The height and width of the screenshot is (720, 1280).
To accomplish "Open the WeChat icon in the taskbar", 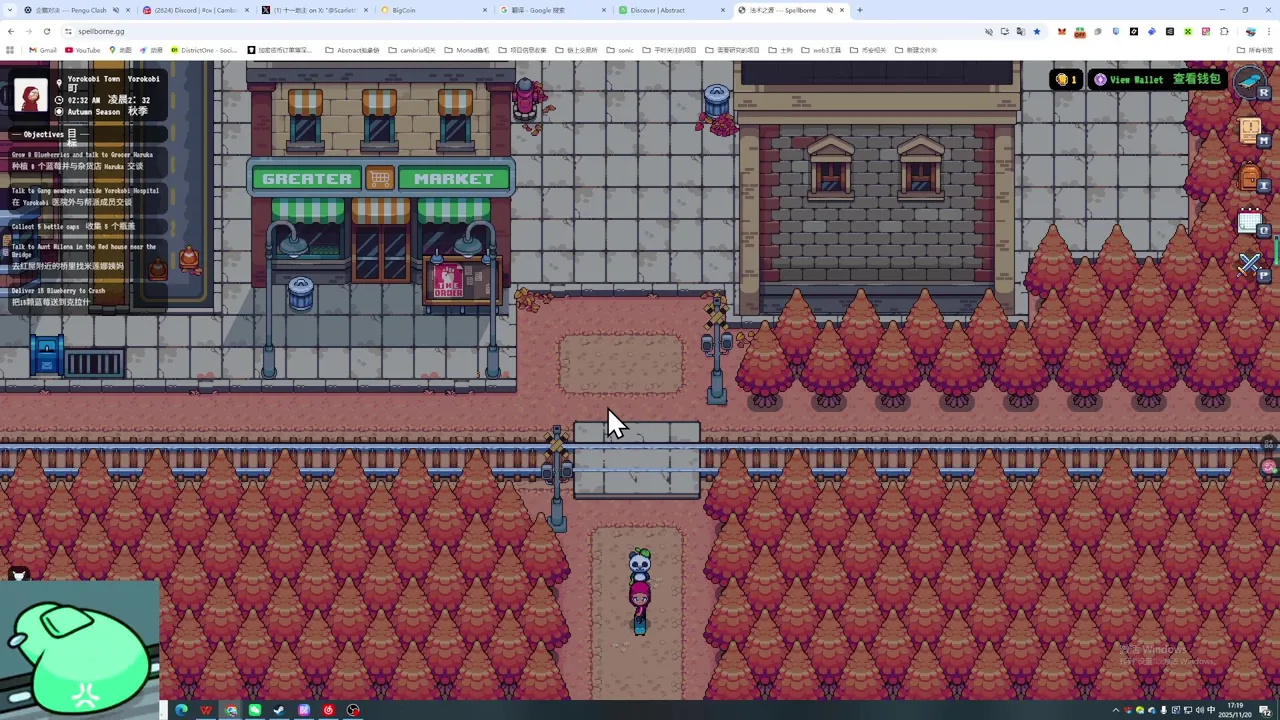I will tap(255, 710).
